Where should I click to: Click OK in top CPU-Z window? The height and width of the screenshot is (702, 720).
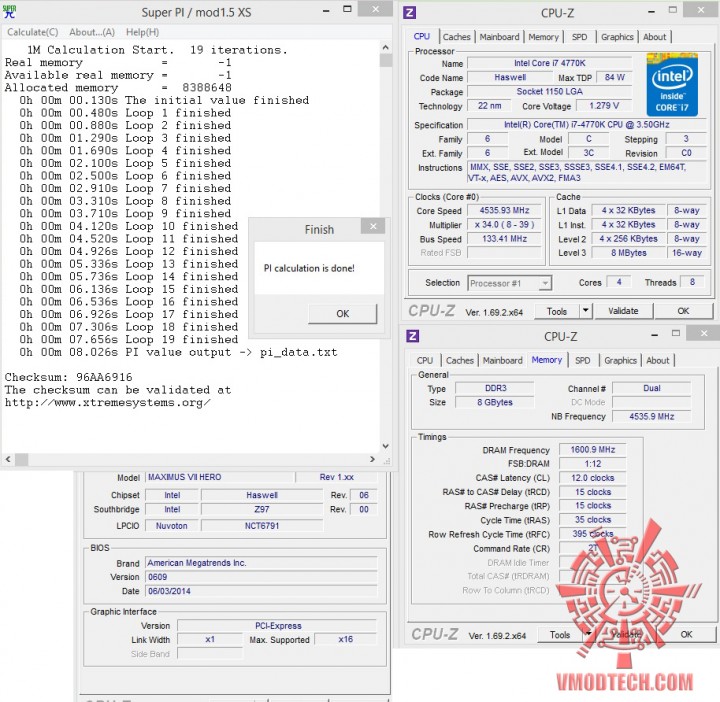(x=683, y=311)
